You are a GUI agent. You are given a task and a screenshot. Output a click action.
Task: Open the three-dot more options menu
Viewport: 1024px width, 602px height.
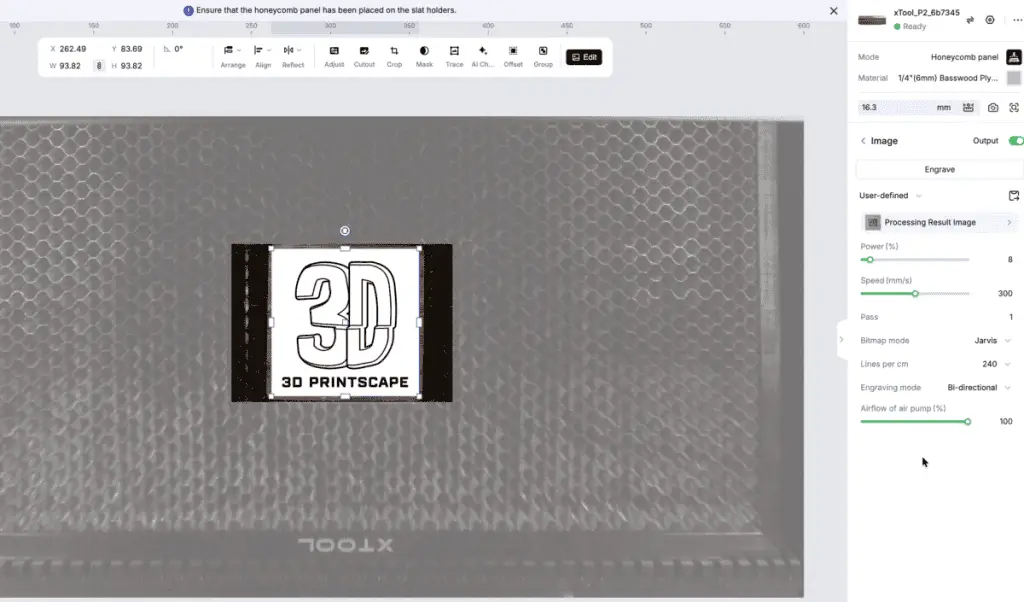tap(1017, 20)
